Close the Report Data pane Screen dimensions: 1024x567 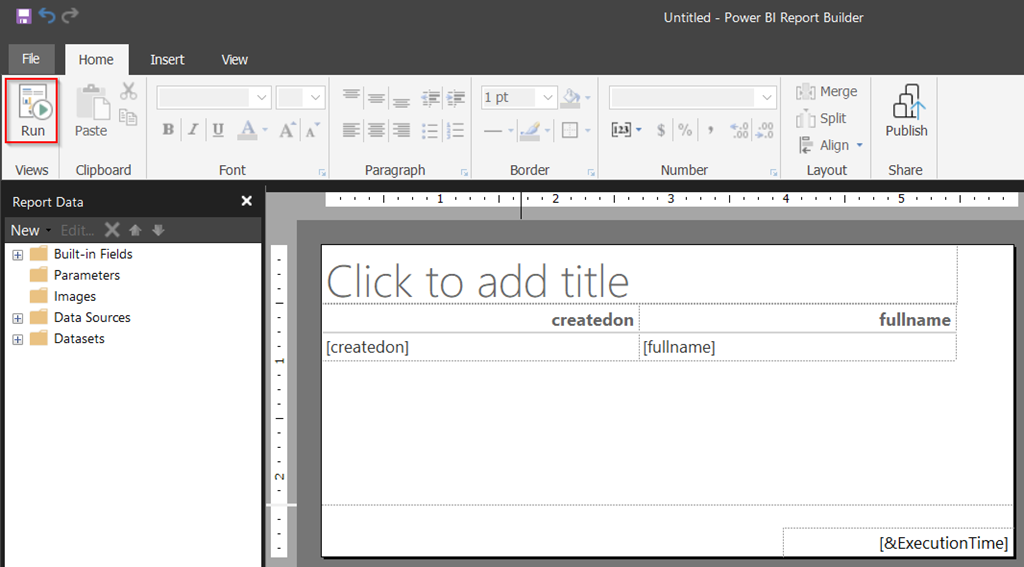(246, 201)
